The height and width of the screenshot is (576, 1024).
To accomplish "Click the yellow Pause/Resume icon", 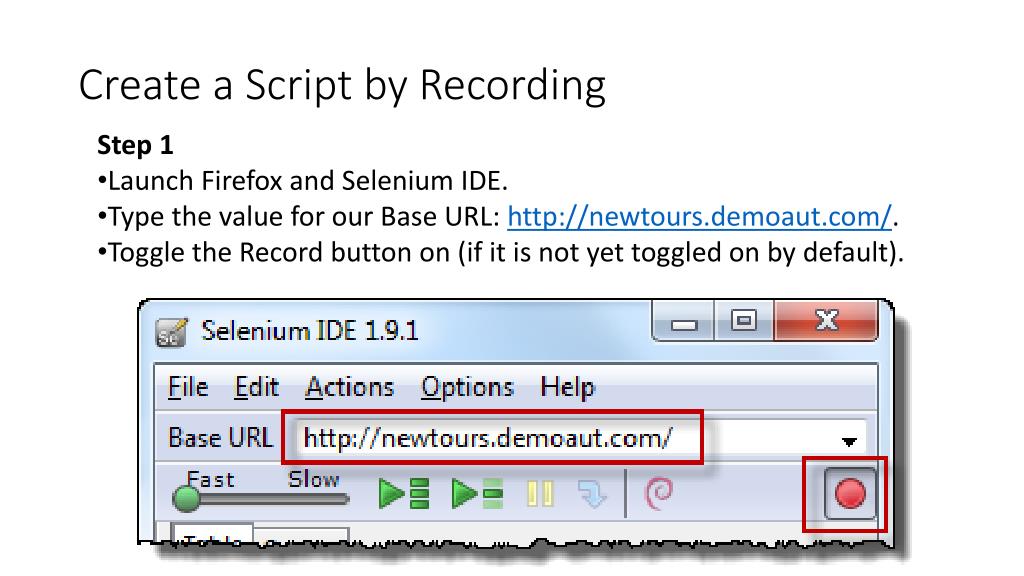I will click(540, 494).
